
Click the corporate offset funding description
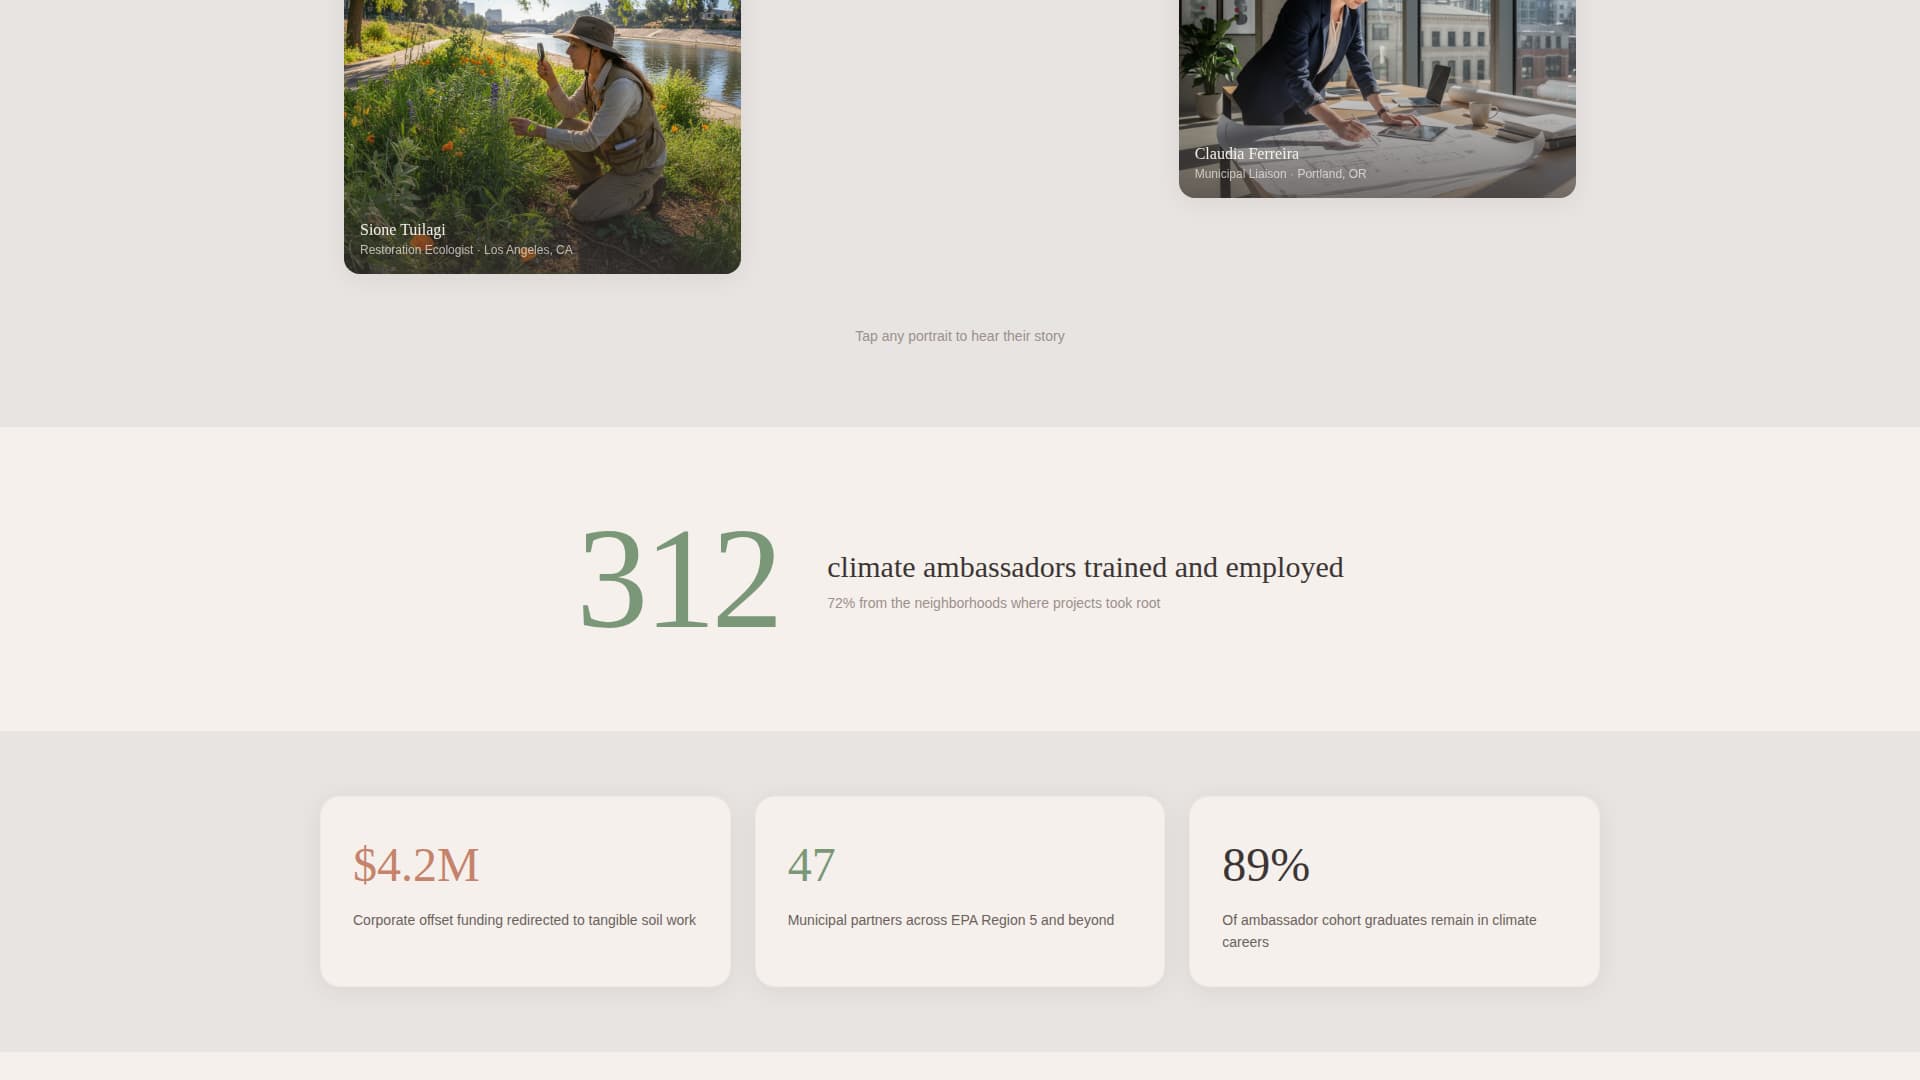coord(524,920)
